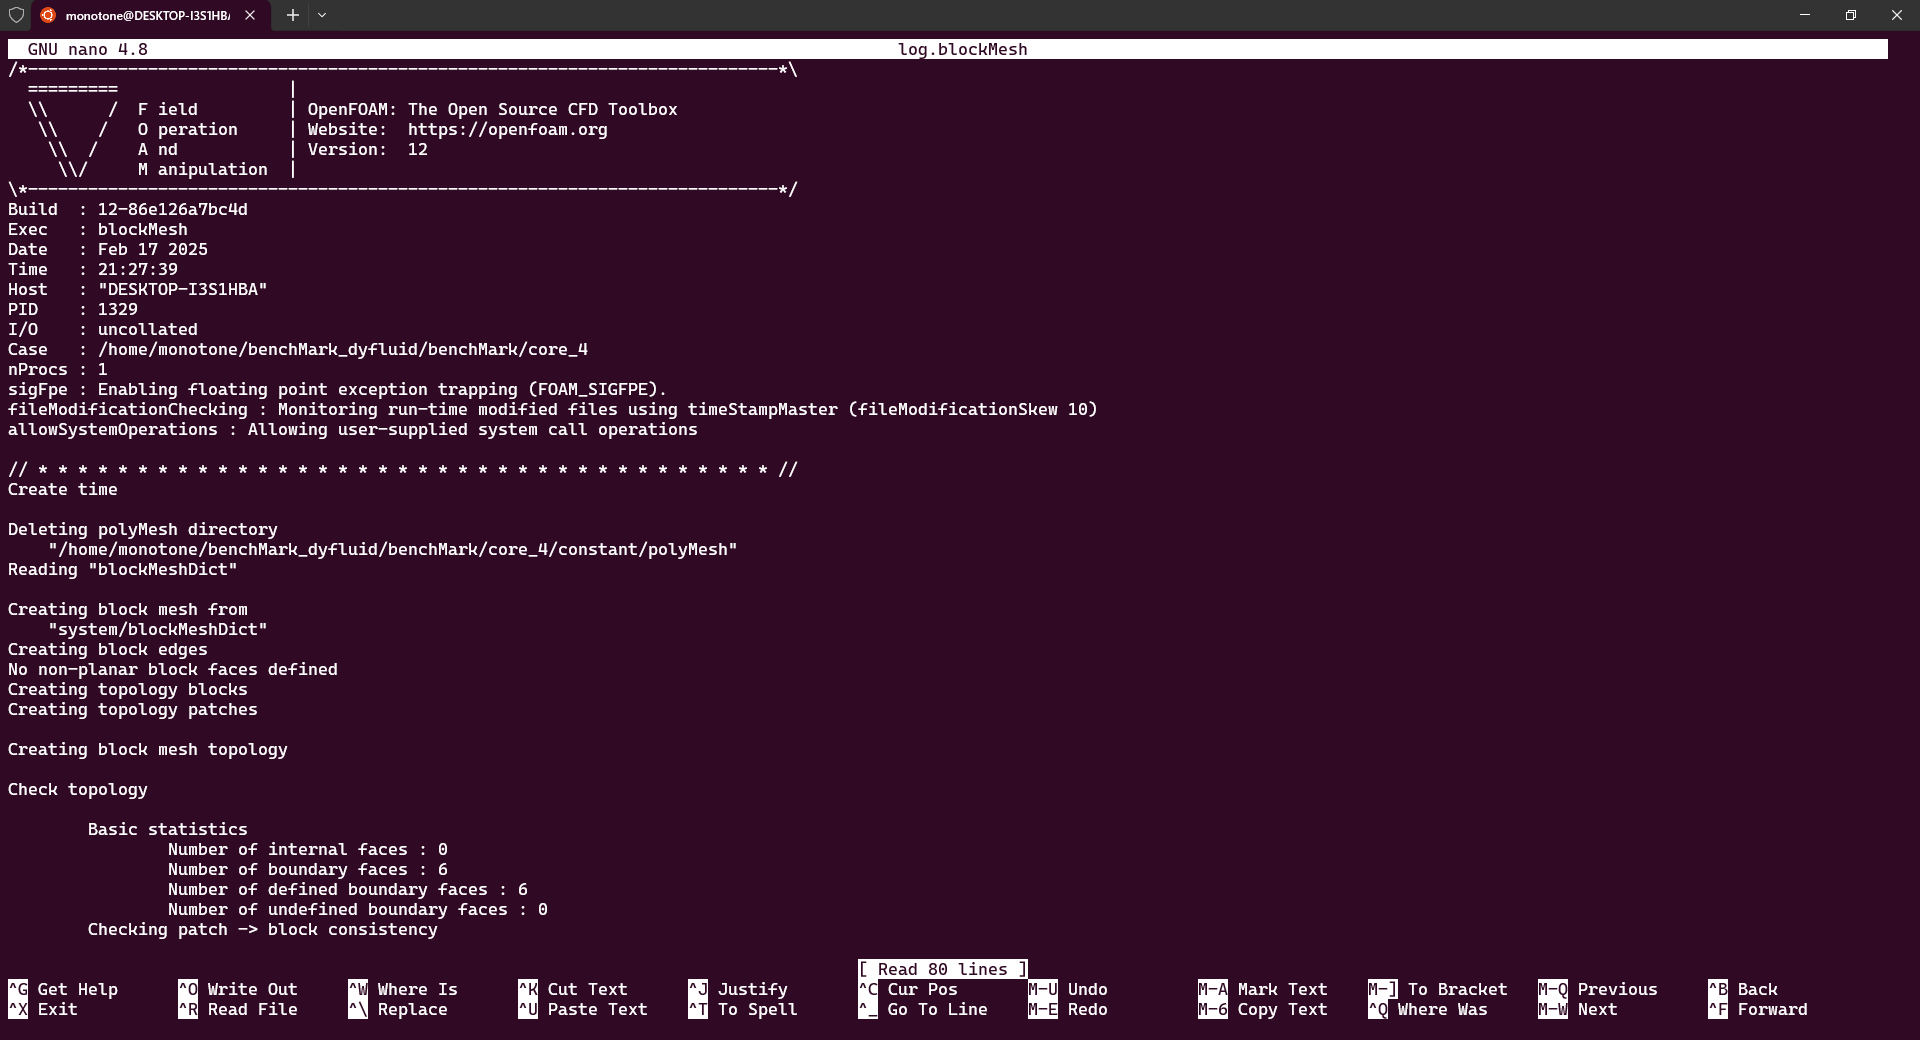Close the monotone@DESKTOP terminal tab
Screen dimensions: 1920x1040
250,15
